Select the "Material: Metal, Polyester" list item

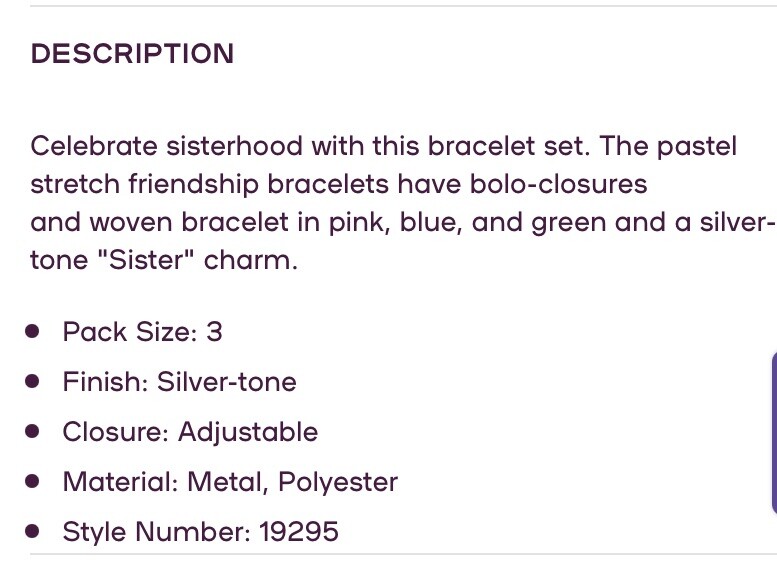pos(230,481)
